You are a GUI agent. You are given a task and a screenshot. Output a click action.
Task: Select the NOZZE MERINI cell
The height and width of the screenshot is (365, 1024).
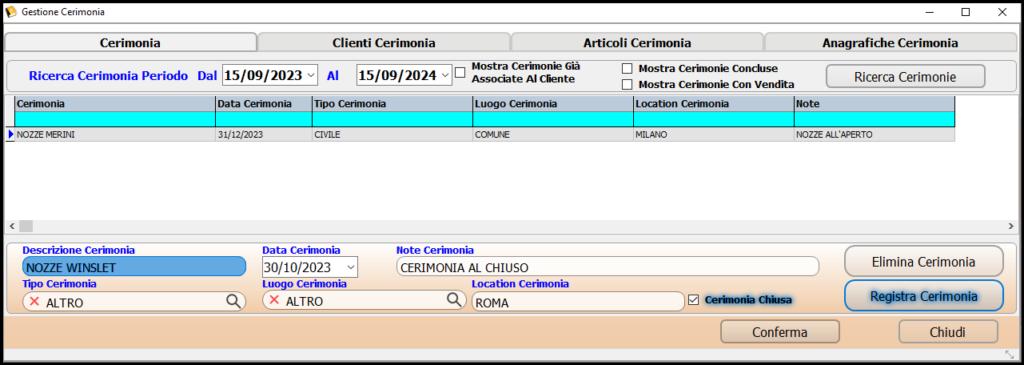click(115, 135)
